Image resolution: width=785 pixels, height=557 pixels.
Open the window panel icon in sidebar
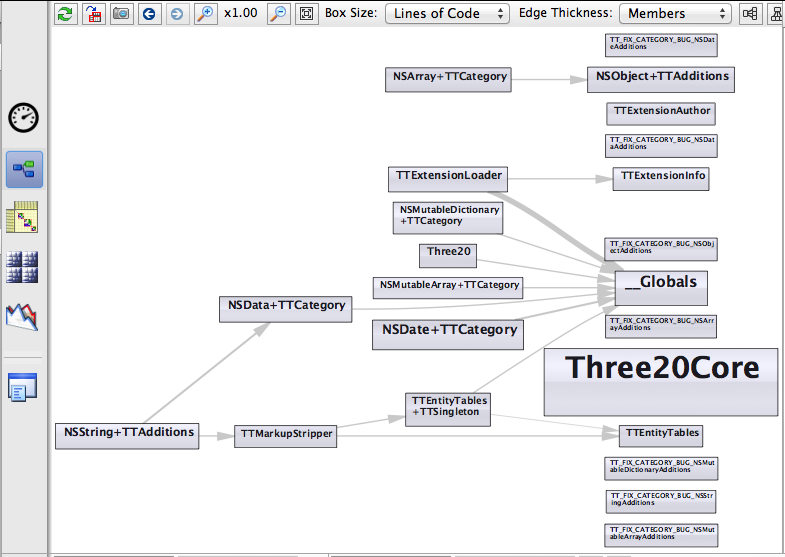22,387
